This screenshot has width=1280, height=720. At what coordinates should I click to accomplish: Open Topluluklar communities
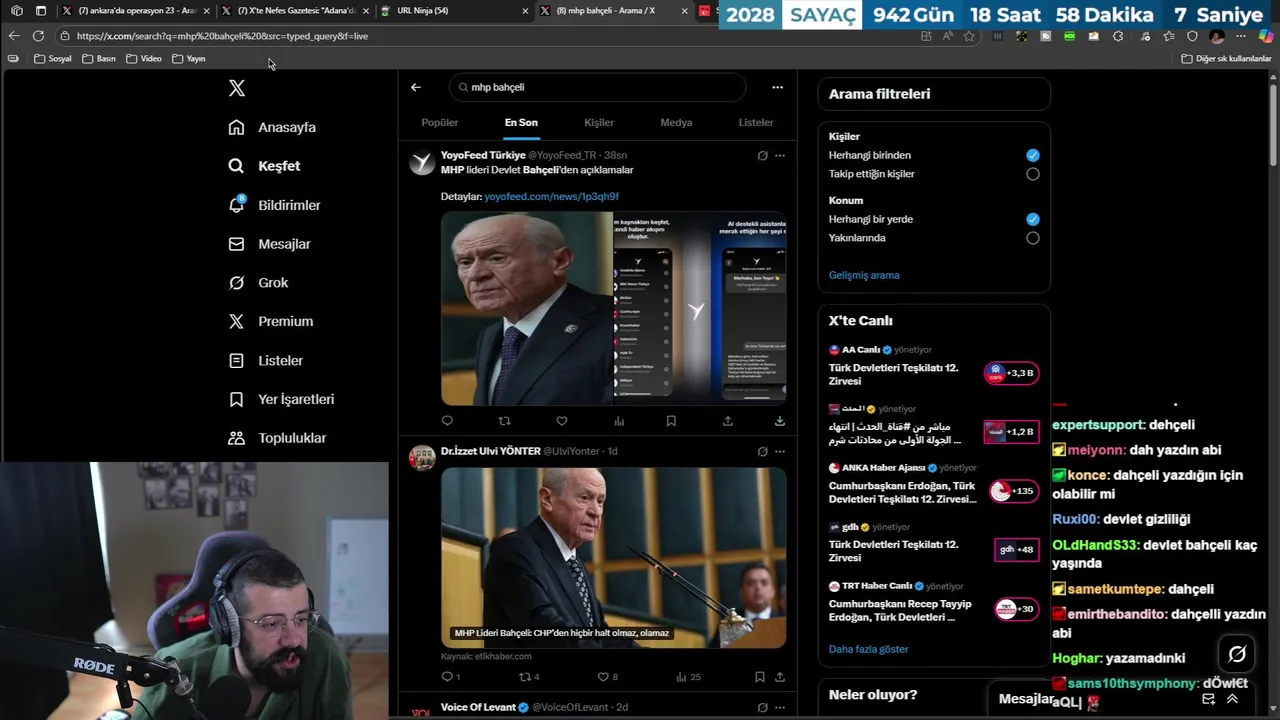277,438
